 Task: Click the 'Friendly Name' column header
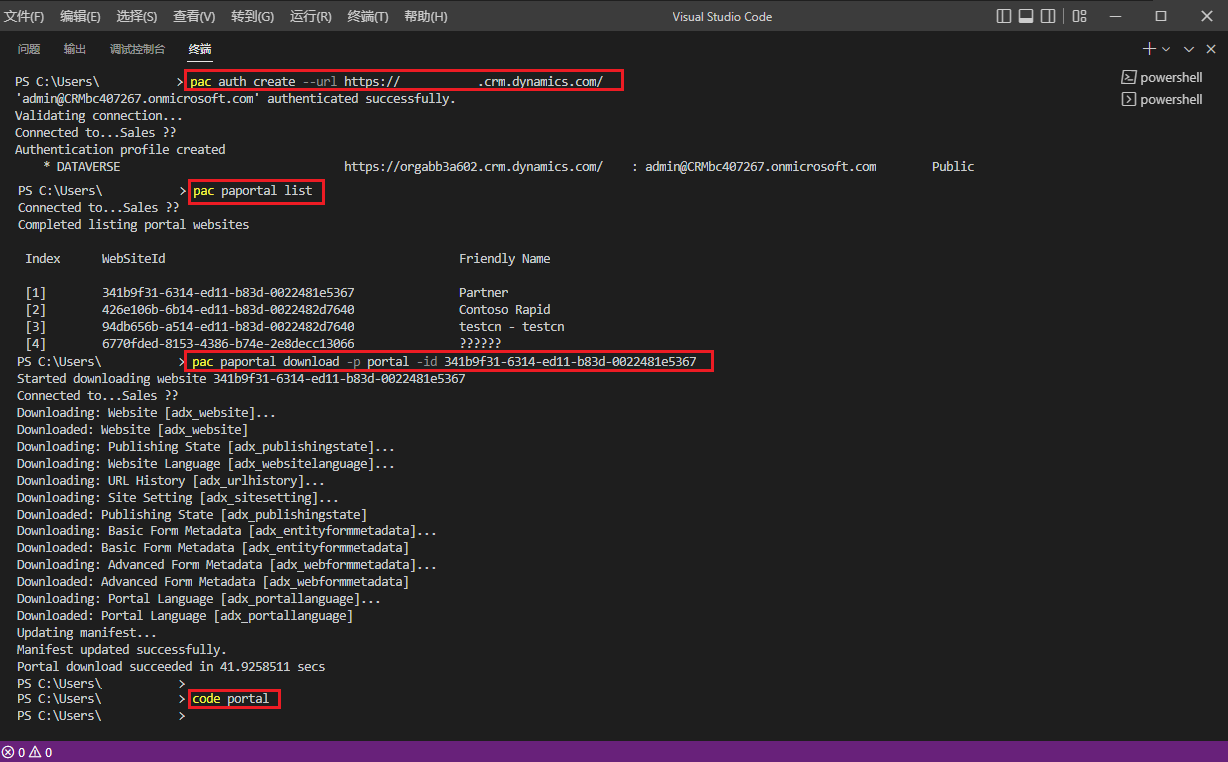tap(504, 258)
